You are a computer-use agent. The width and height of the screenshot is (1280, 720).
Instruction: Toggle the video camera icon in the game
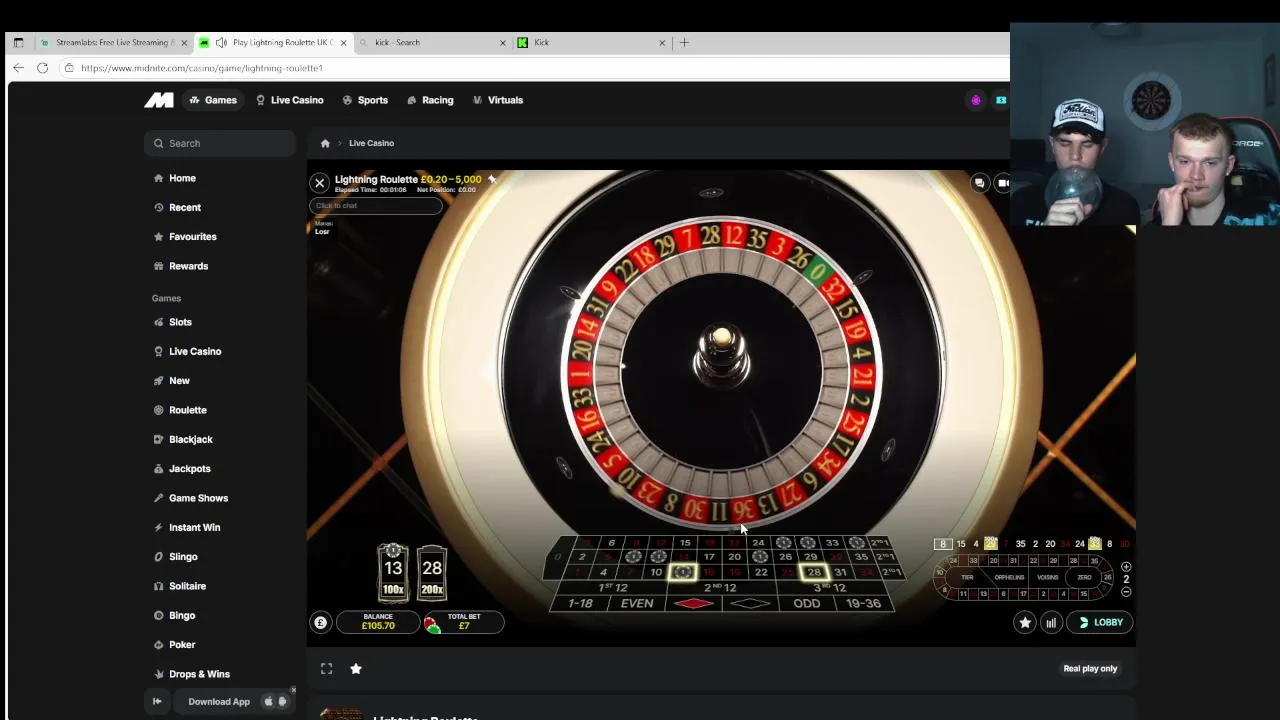[x=1003, y=183]
